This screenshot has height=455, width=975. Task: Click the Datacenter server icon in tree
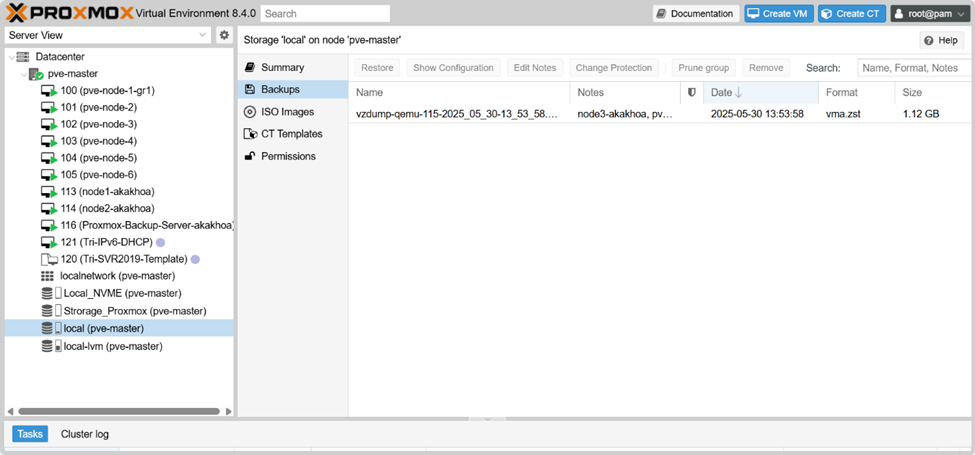[x=23, y=57]
